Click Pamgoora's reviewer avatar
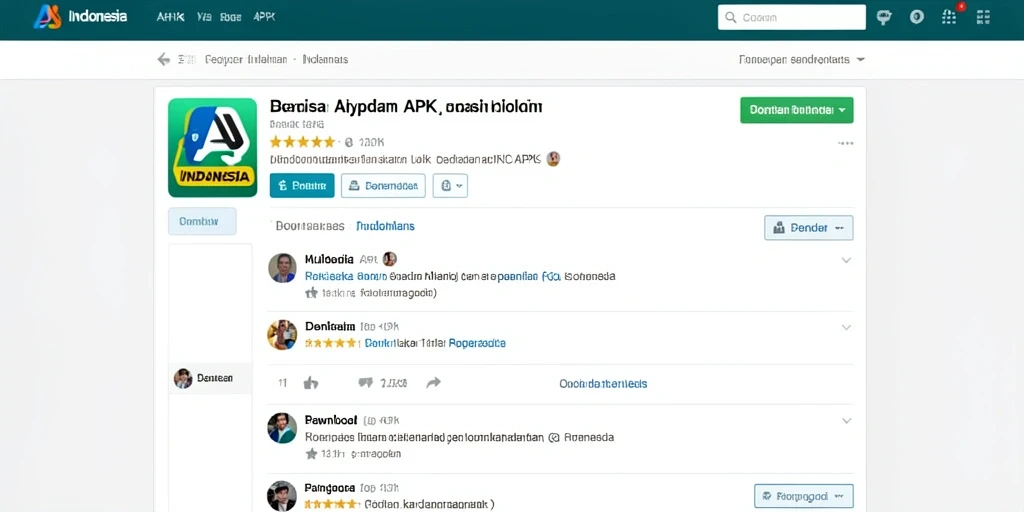Screen dimensions: 1024x512 [x=282, y=496]
